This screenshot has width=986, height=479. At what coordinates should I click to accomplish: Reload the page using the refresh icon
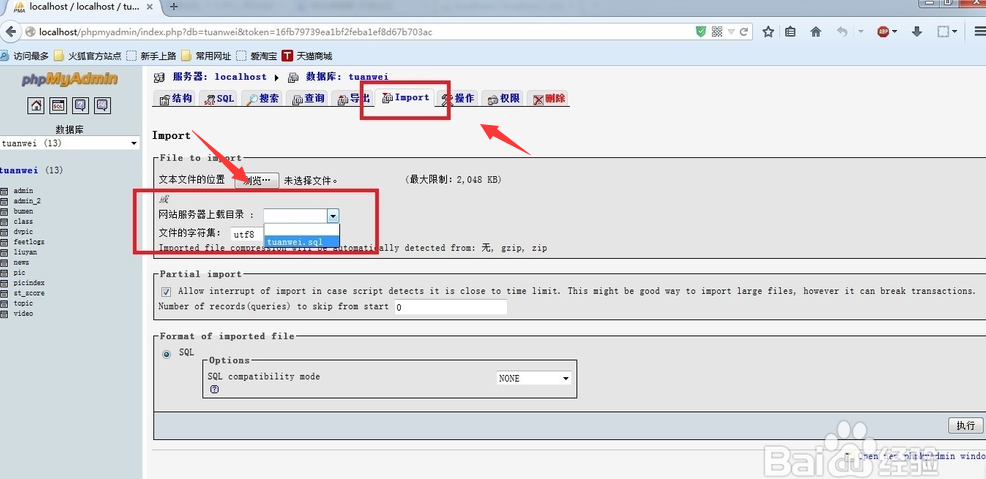[743, 32]
